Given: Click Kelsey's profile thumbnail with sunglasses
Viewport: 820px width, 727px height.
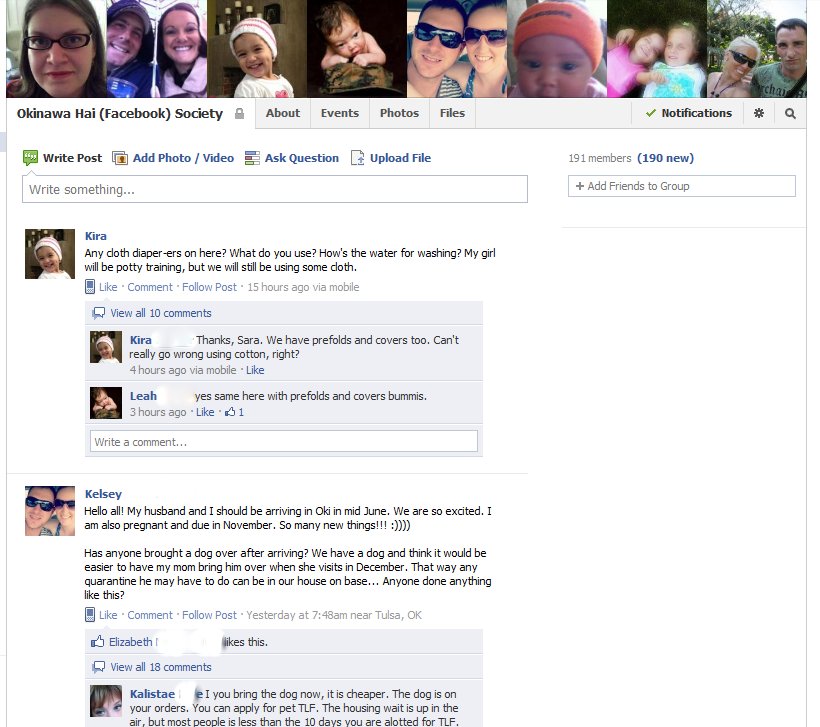Looking at the screenshot, I should click(50, 511).
